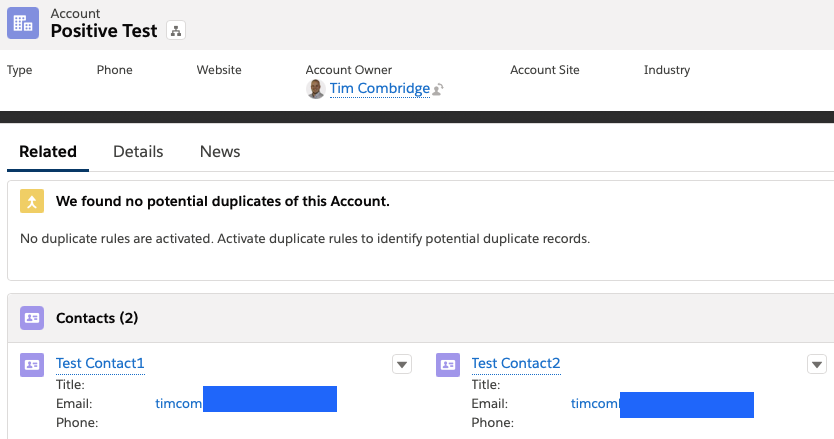Click the Test Contact1 contact icon

(32, 365)
